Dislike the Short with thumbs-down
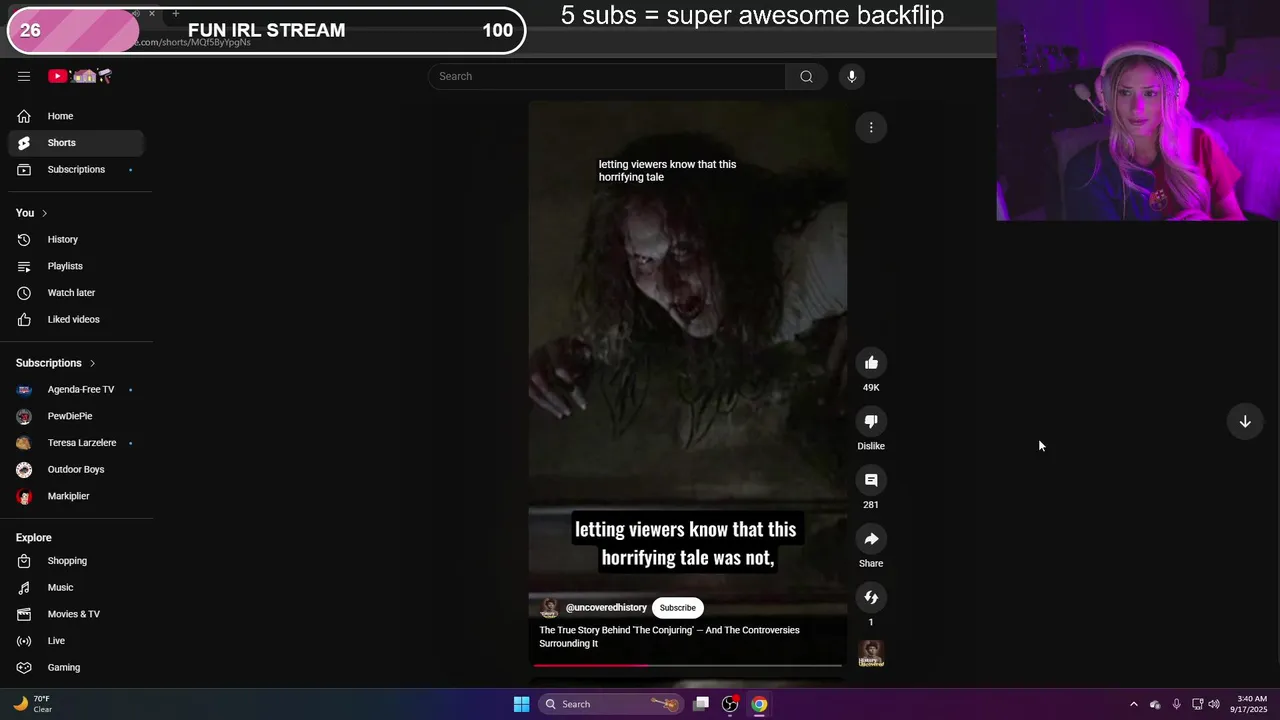1280x720 pixels. (871, 421)
